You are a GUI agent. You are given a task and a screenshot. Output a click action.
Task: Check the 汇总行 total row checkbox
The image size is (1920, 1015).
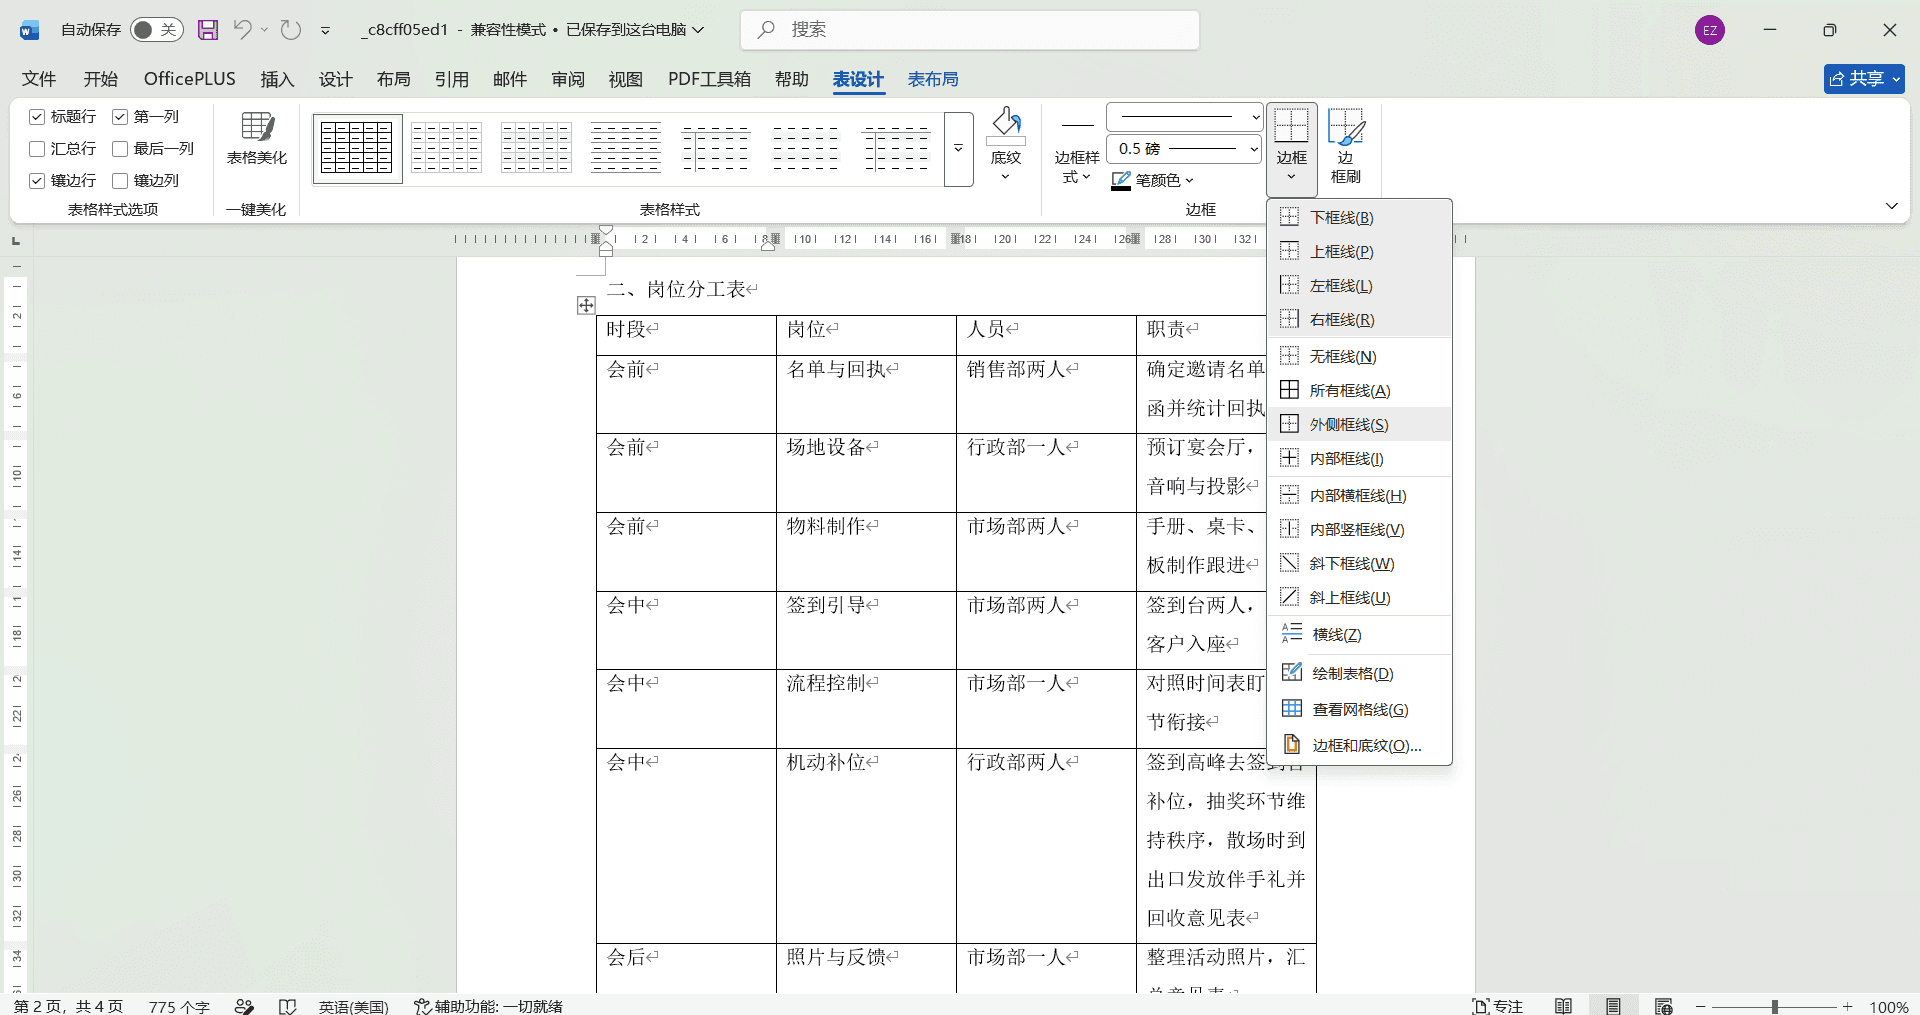click(x=37, y=149)
